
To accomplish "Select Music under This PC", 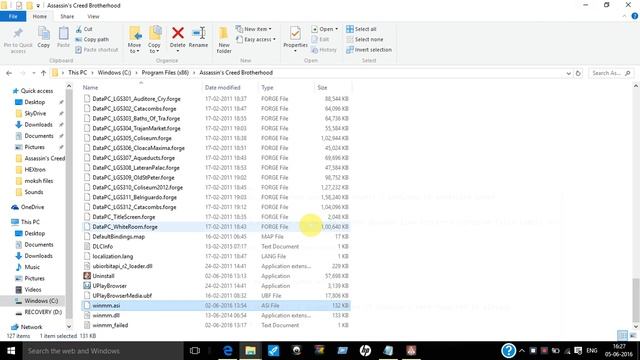I will [32, 267].
